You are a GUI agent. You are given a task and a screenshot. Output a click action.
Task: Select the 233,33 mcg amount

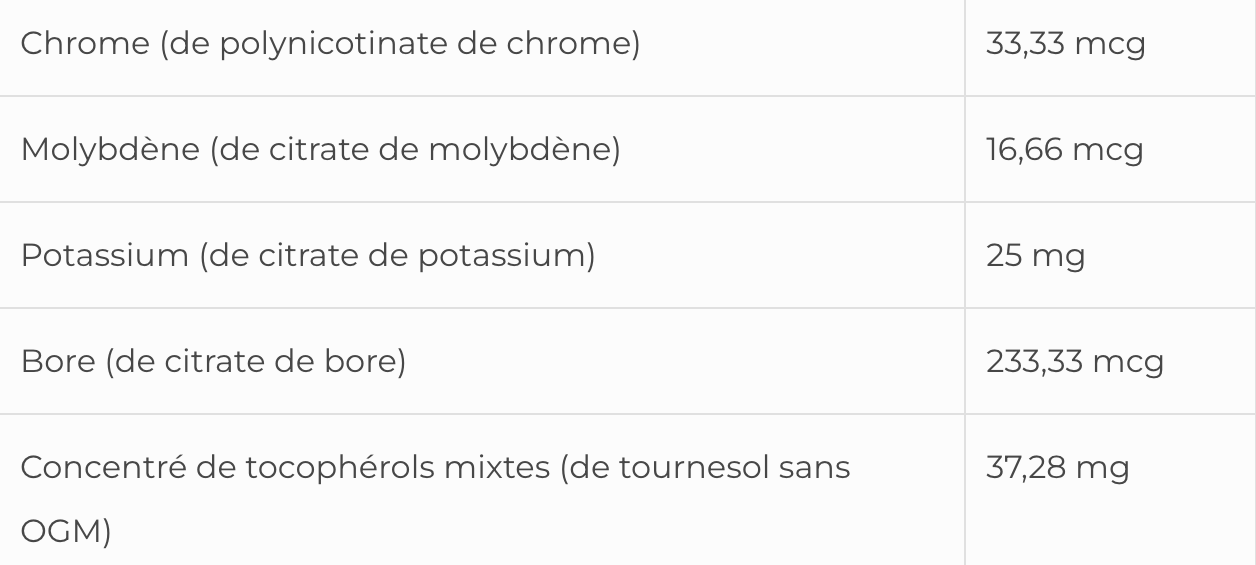1075,361
